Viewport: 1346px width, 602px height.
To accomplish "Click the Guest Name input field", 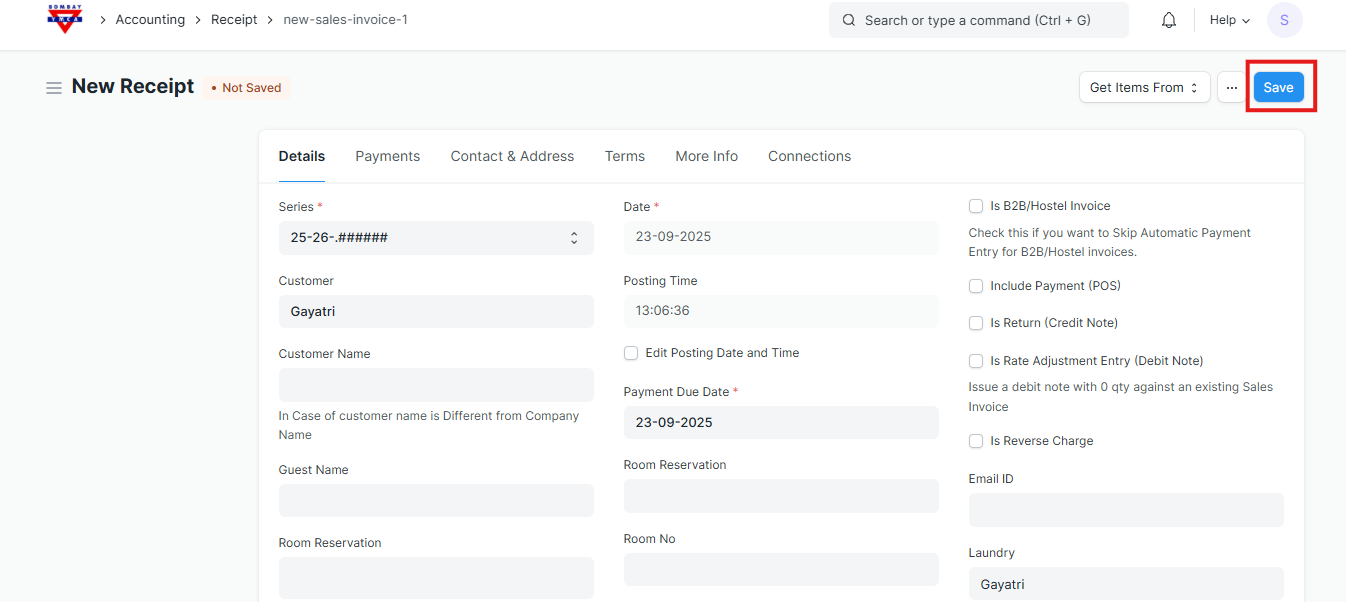I will pyautogui.click(x=435, y=500).
